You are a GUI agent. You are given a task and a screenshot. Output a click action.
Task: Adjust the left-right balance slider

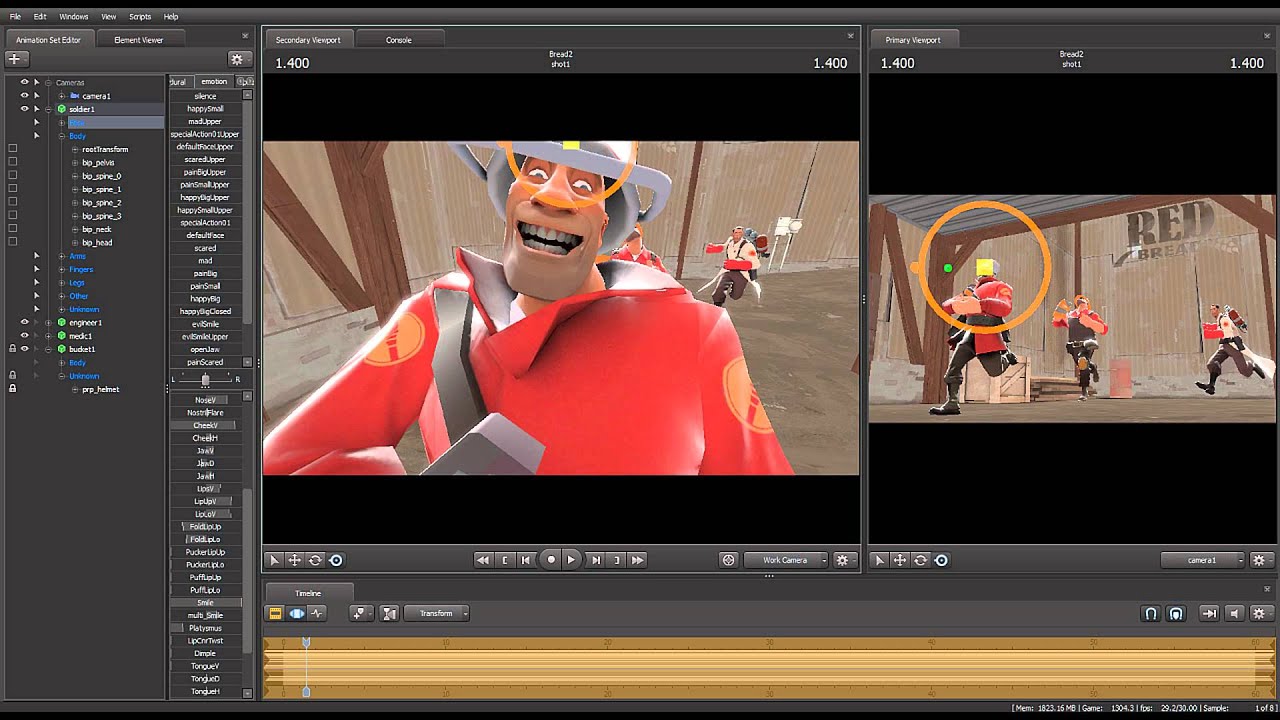click(205, 379)
